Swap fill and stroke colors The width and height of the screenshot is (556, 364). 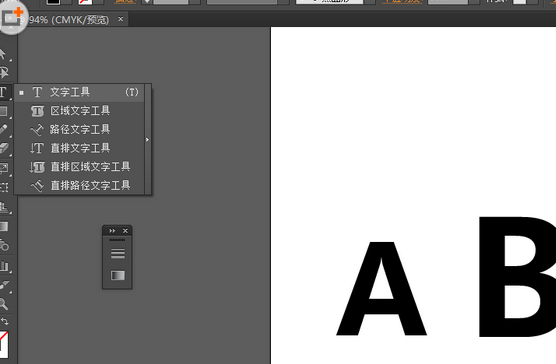point(5,321)
